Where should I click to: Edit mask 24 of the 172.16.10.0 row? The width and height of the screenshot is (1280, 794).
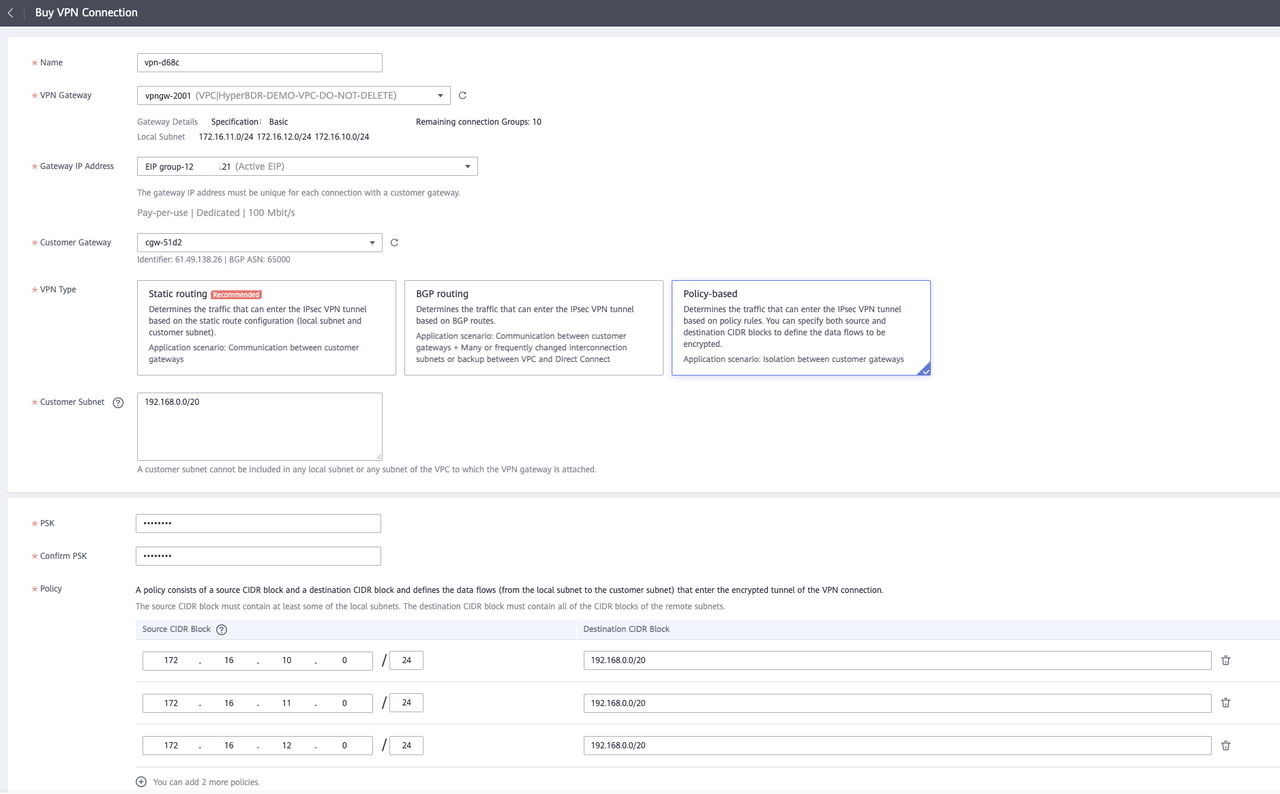coord(407,661)
